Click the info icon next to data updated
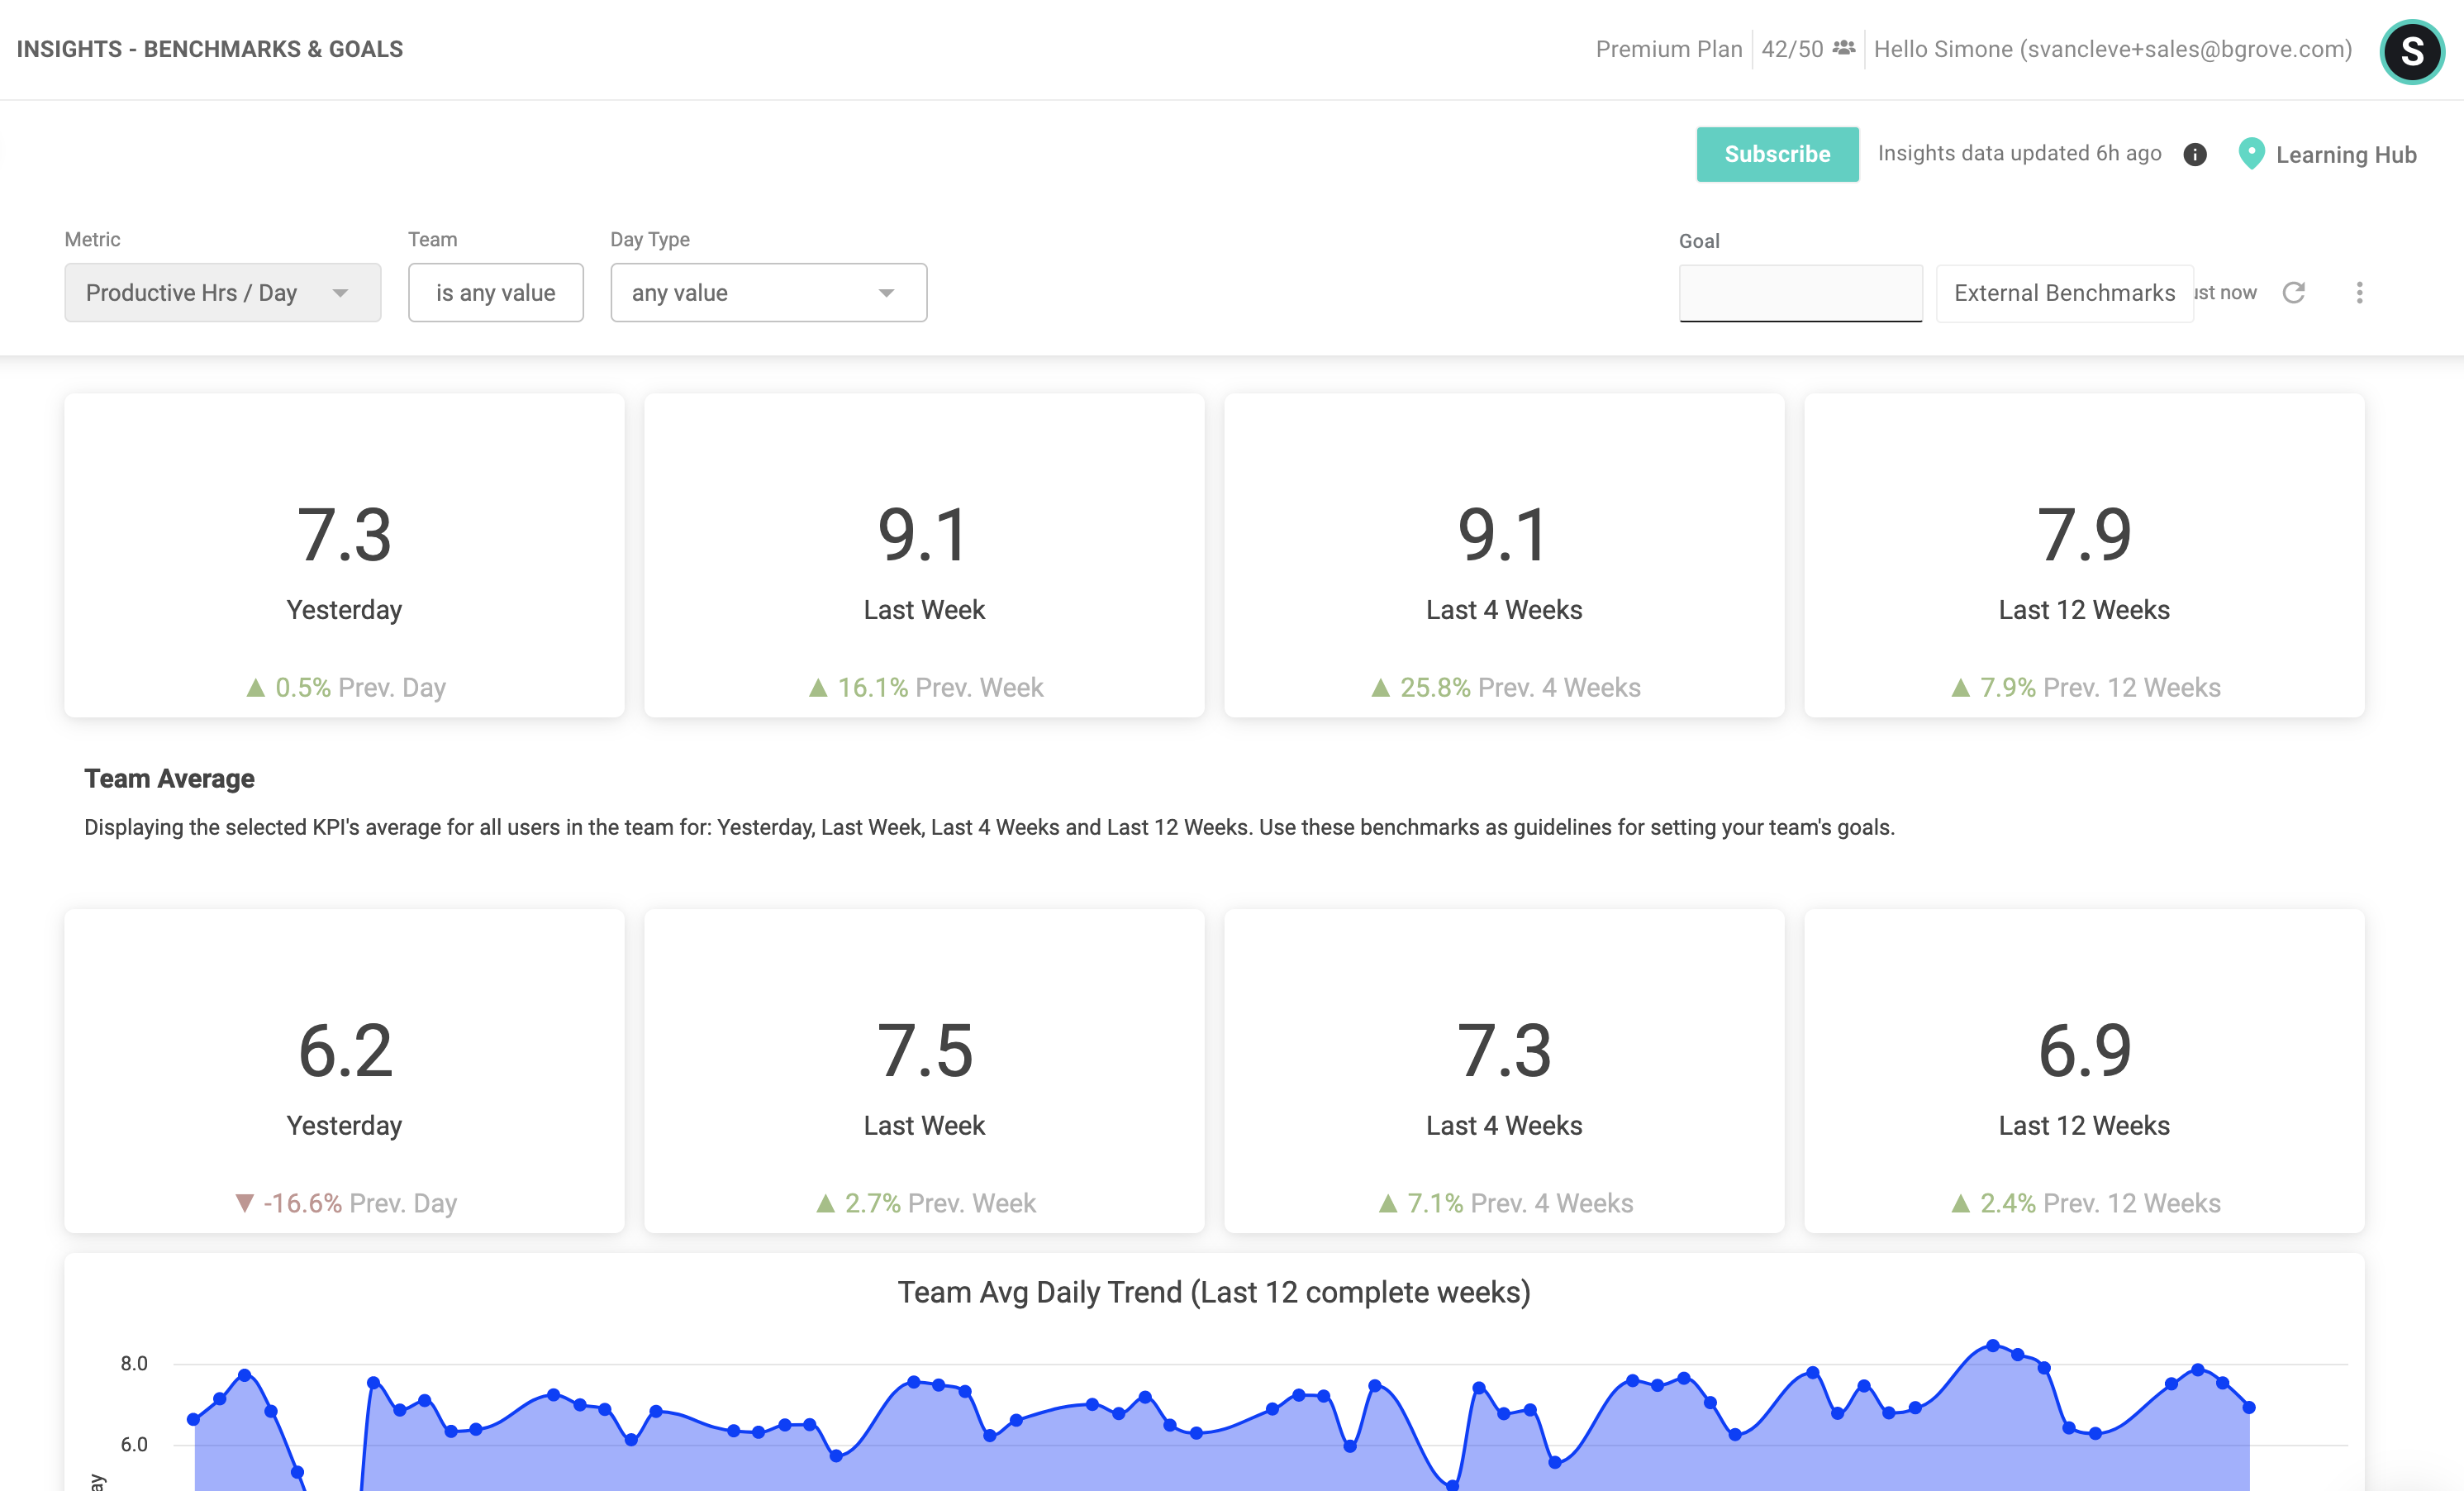 (2194, 154)
